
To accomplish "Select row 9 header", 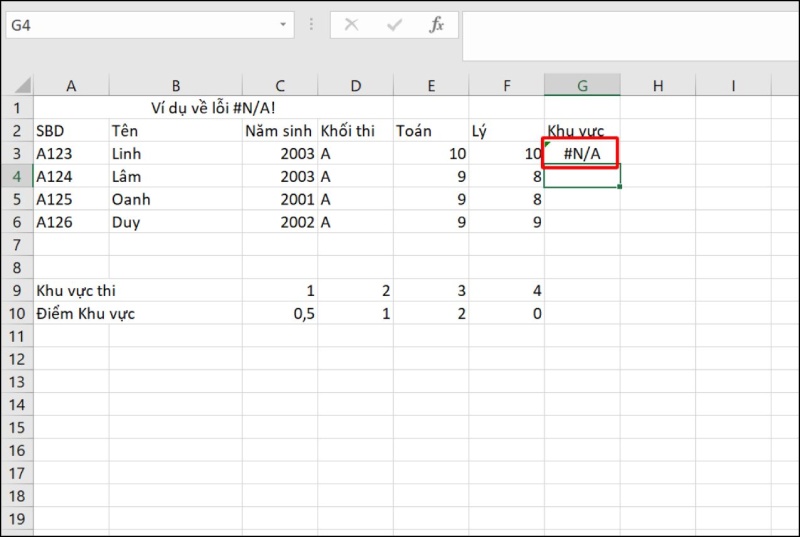I will click(x=16, y=291).
